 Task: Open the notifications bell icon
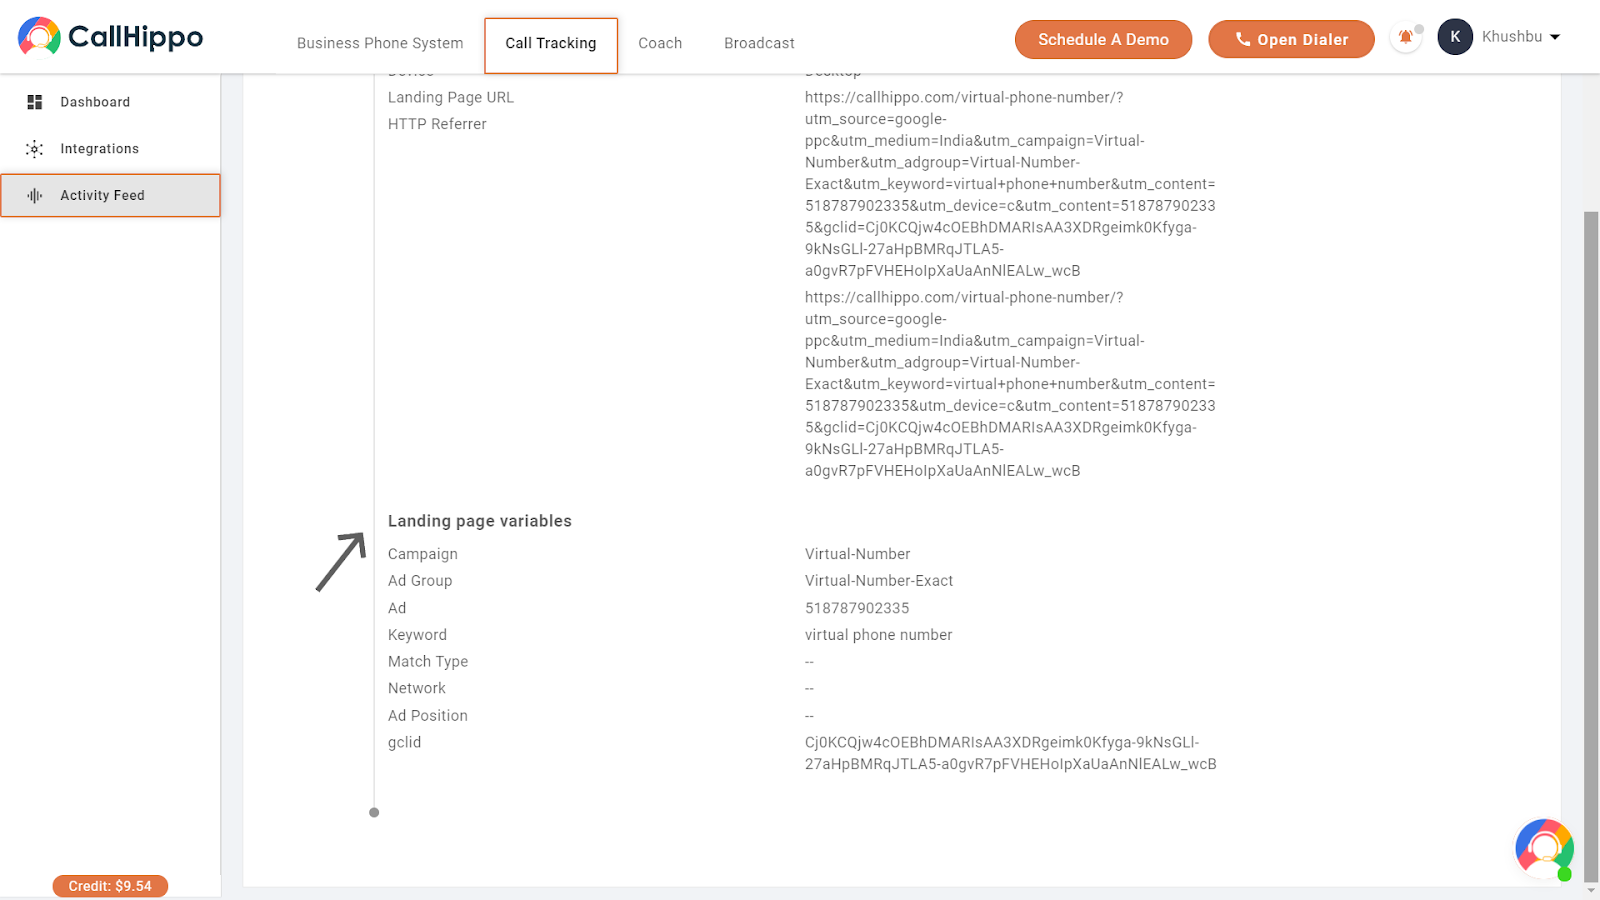(x=1405, y=38)
